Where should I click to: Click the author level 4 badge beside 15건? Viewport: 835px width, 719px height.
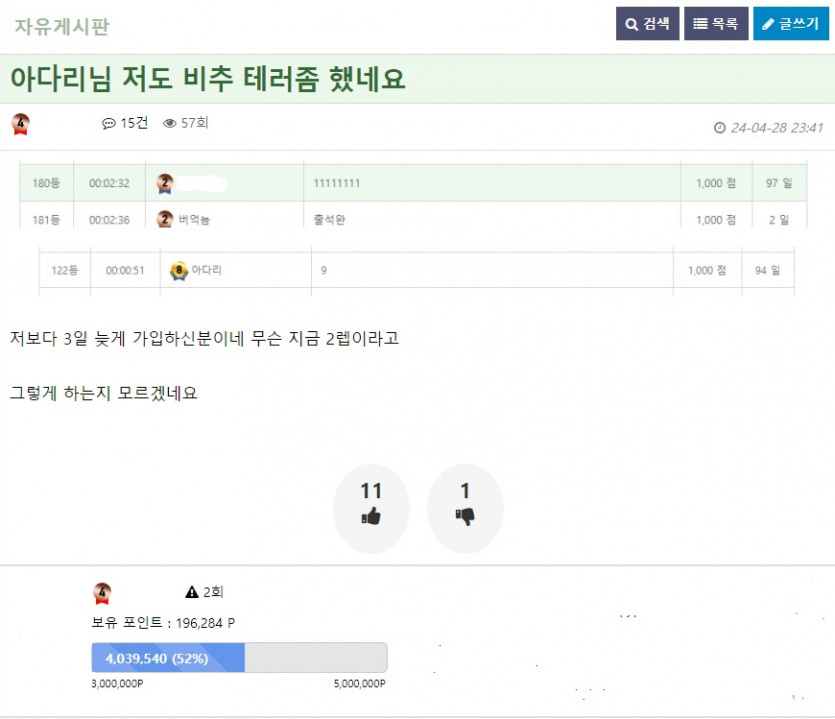click(20, 124)
